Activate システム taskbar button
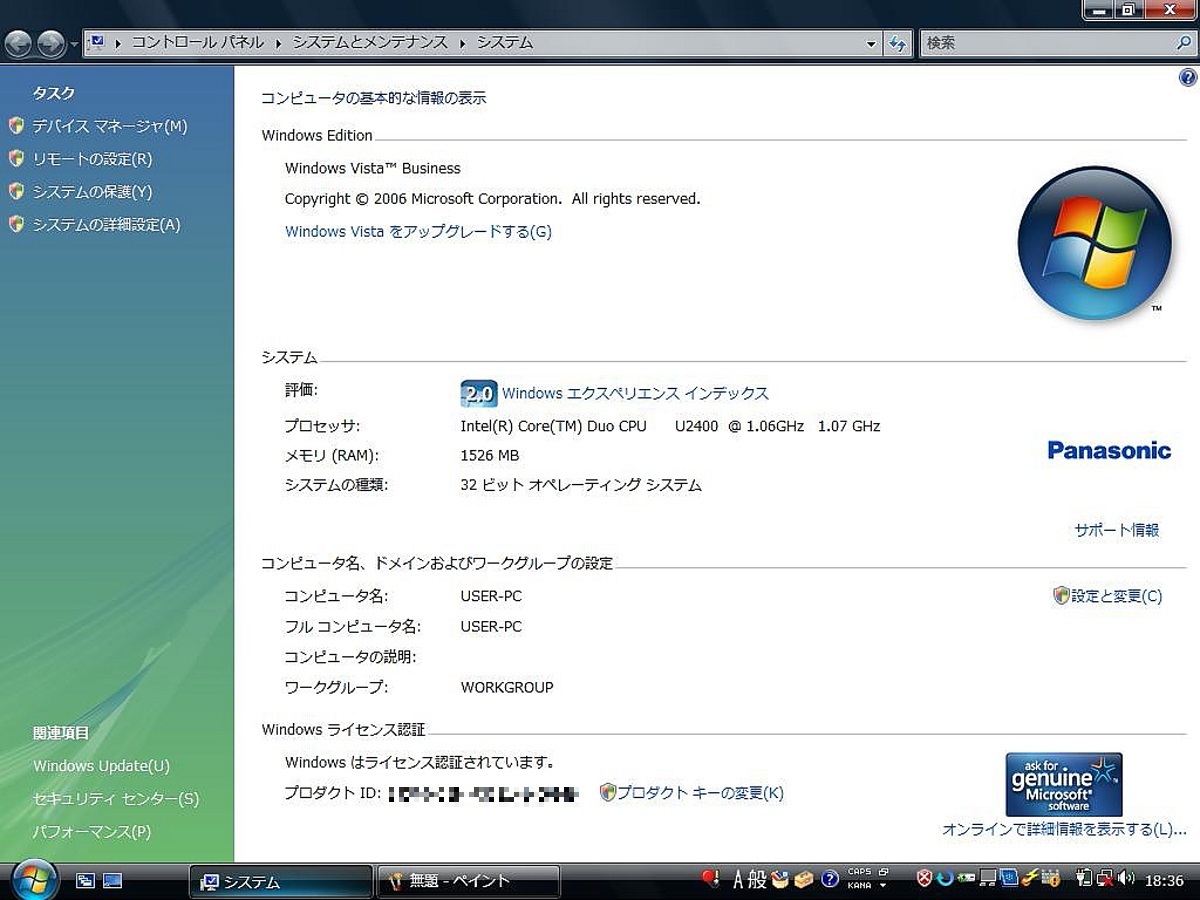This screenshot has height=900, width=1200. [280, 881]
